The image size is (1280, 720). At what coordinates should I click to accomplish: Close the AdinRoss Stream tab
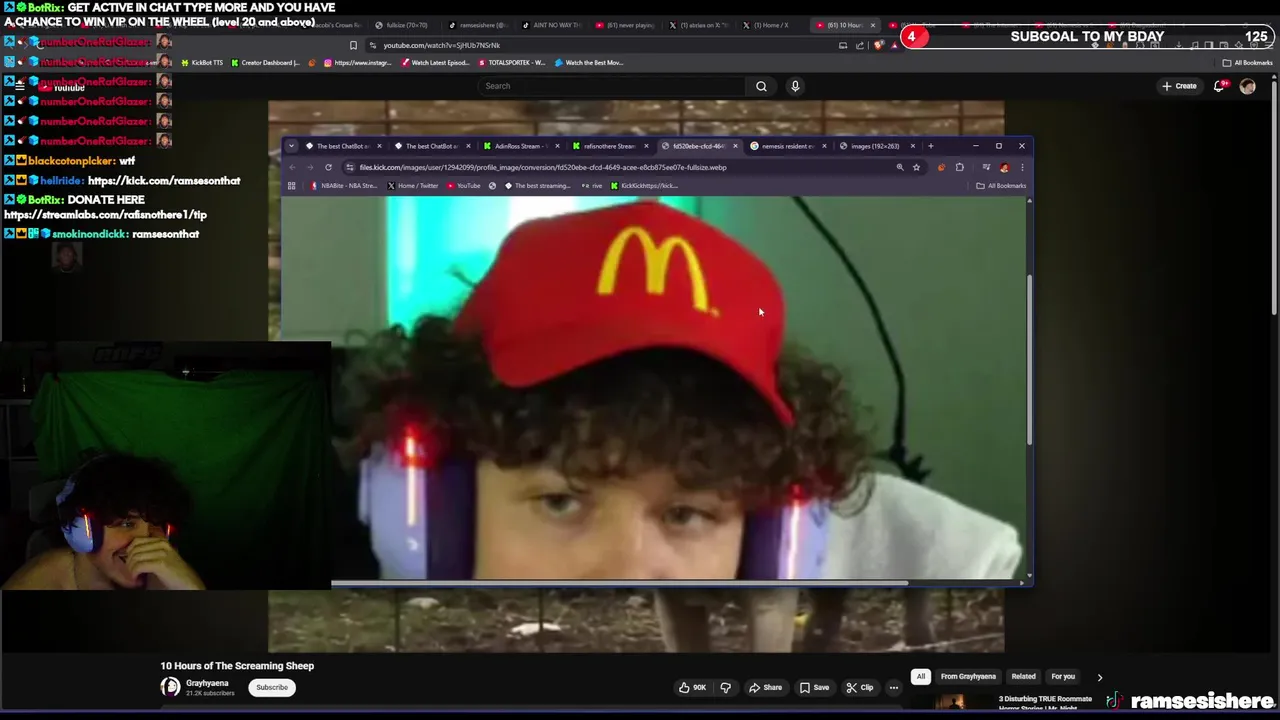[557, 146]
